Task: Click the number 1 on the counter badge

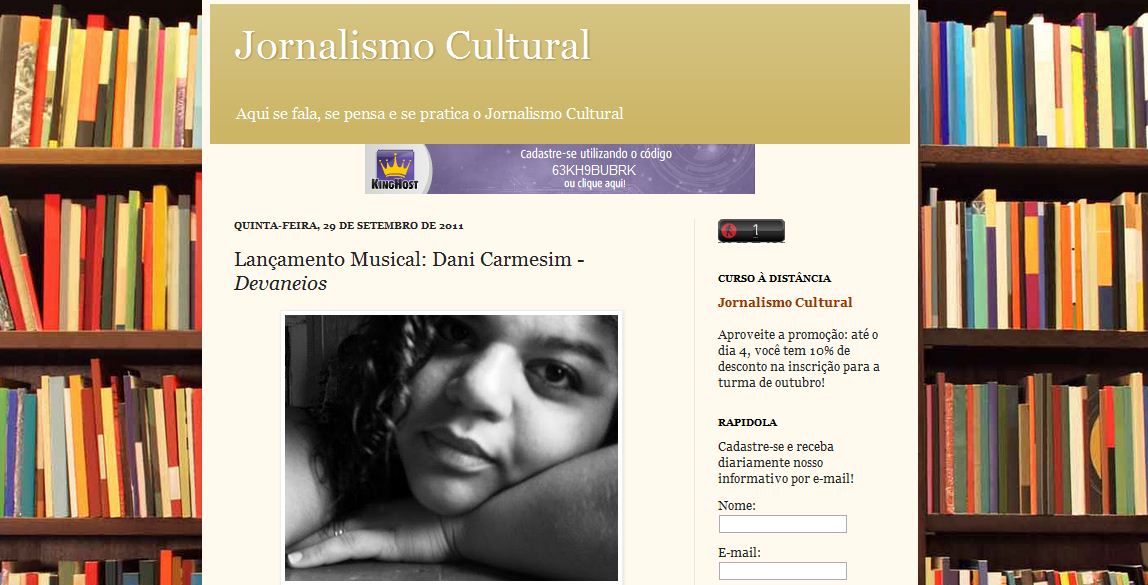Action: [x=756, y=231]
